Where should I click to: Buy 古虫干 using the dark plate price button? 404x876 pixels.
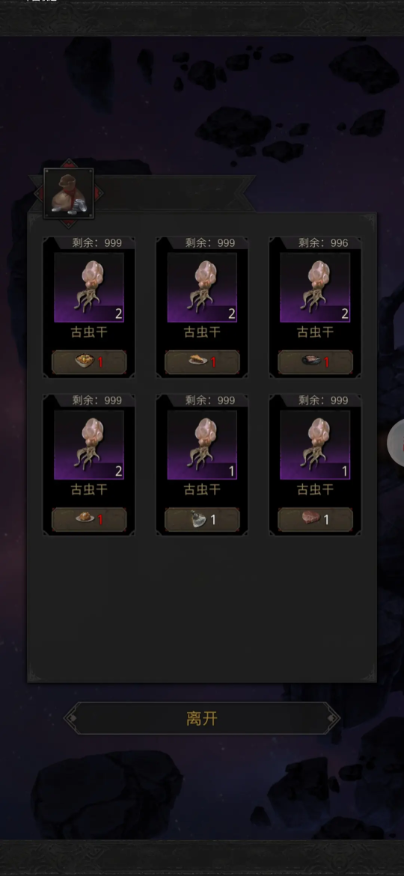coord(315,362)
